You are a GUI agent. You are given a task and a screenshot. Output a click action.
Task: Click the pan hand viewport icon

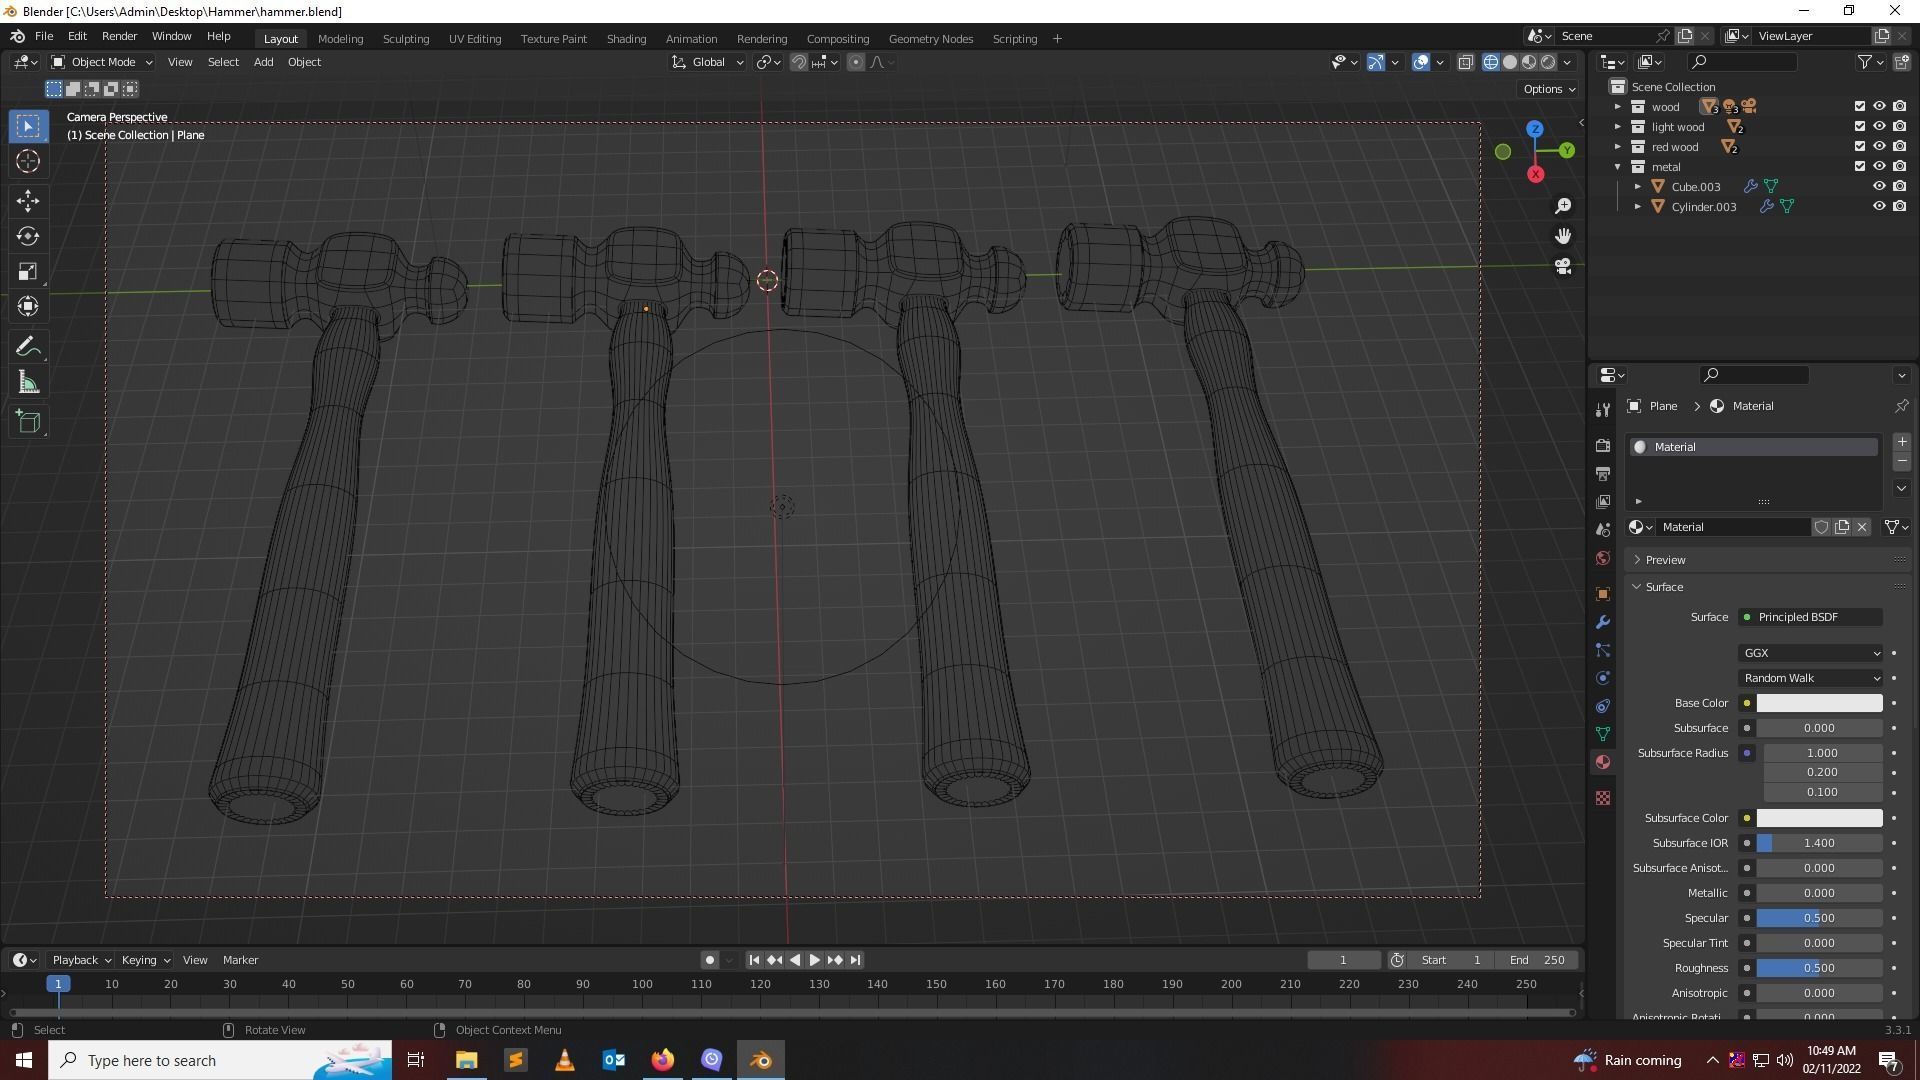tap(1563, 236)
